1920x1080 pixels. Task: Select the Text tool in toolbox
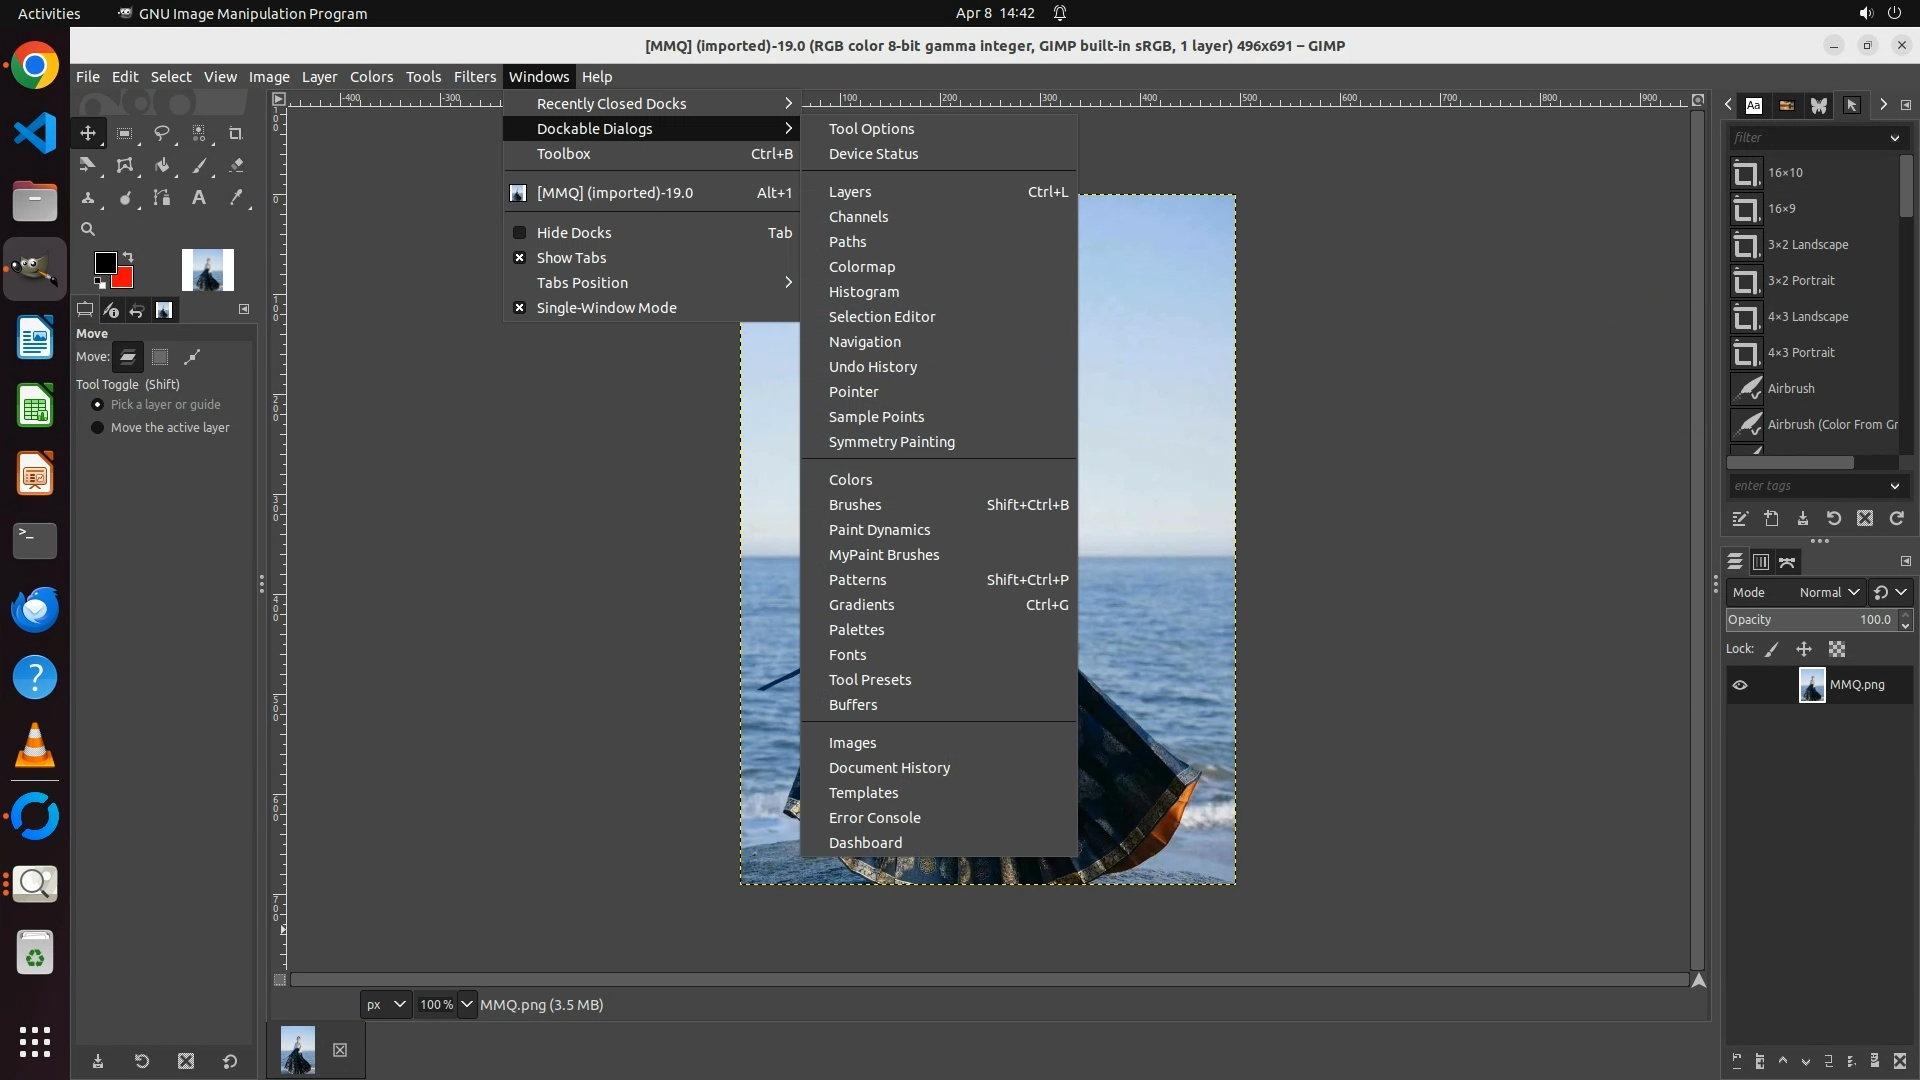199,198
